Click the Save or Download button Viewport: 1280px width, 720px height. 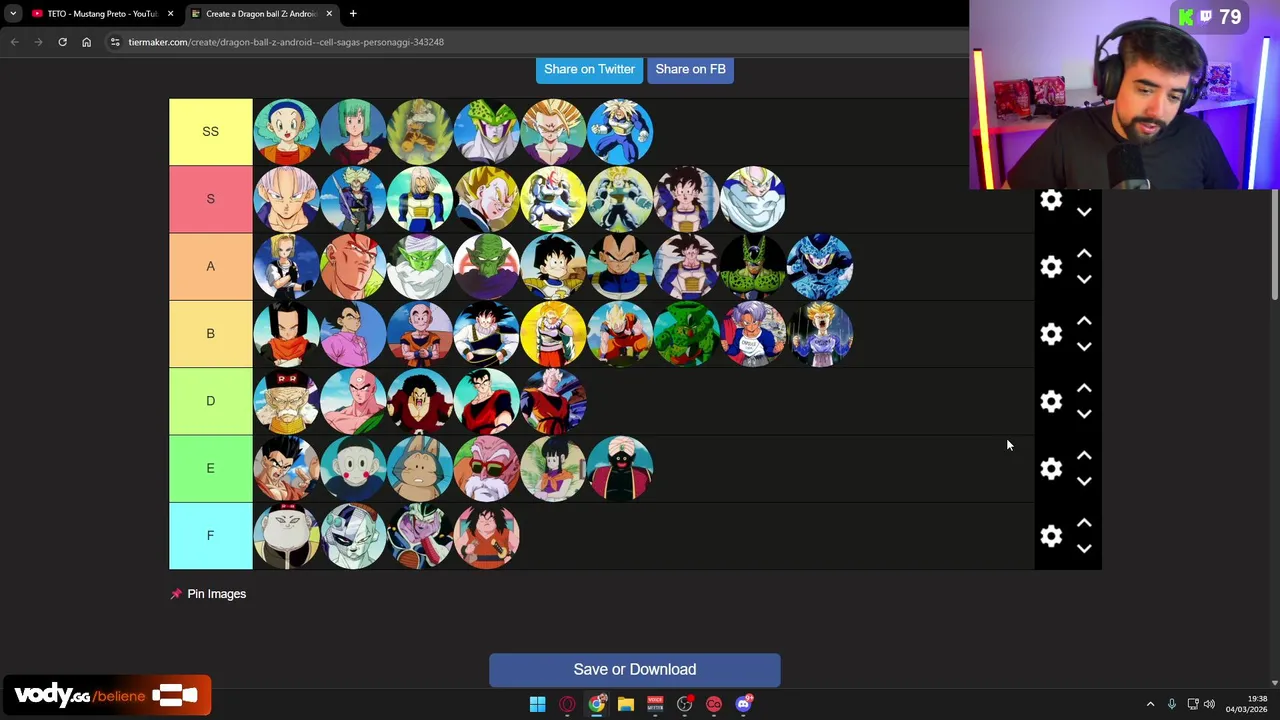(635, 670)
